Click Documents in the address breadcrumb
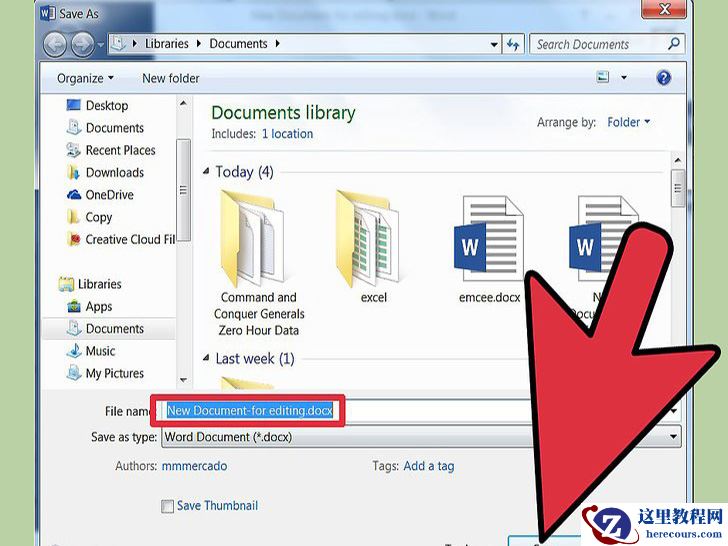728x546 pixels. (x=238, y=44)
